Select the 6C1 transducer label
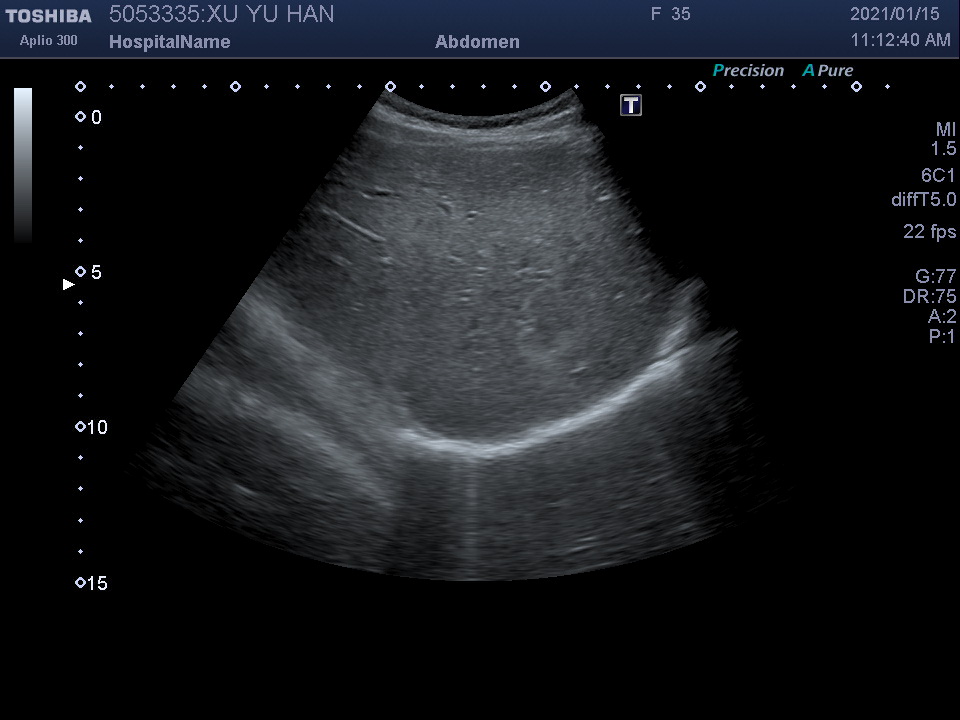The width and height of the screenshot is (960, 720). (x=938, y=175)
